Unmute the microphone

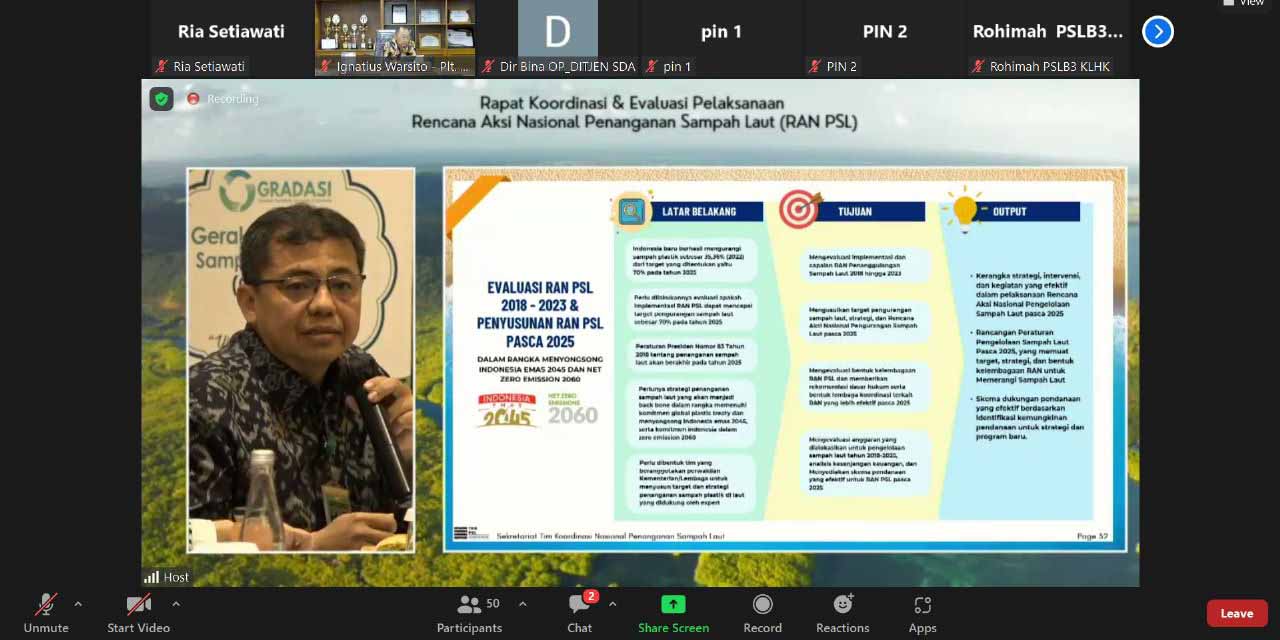pos(46,612)
